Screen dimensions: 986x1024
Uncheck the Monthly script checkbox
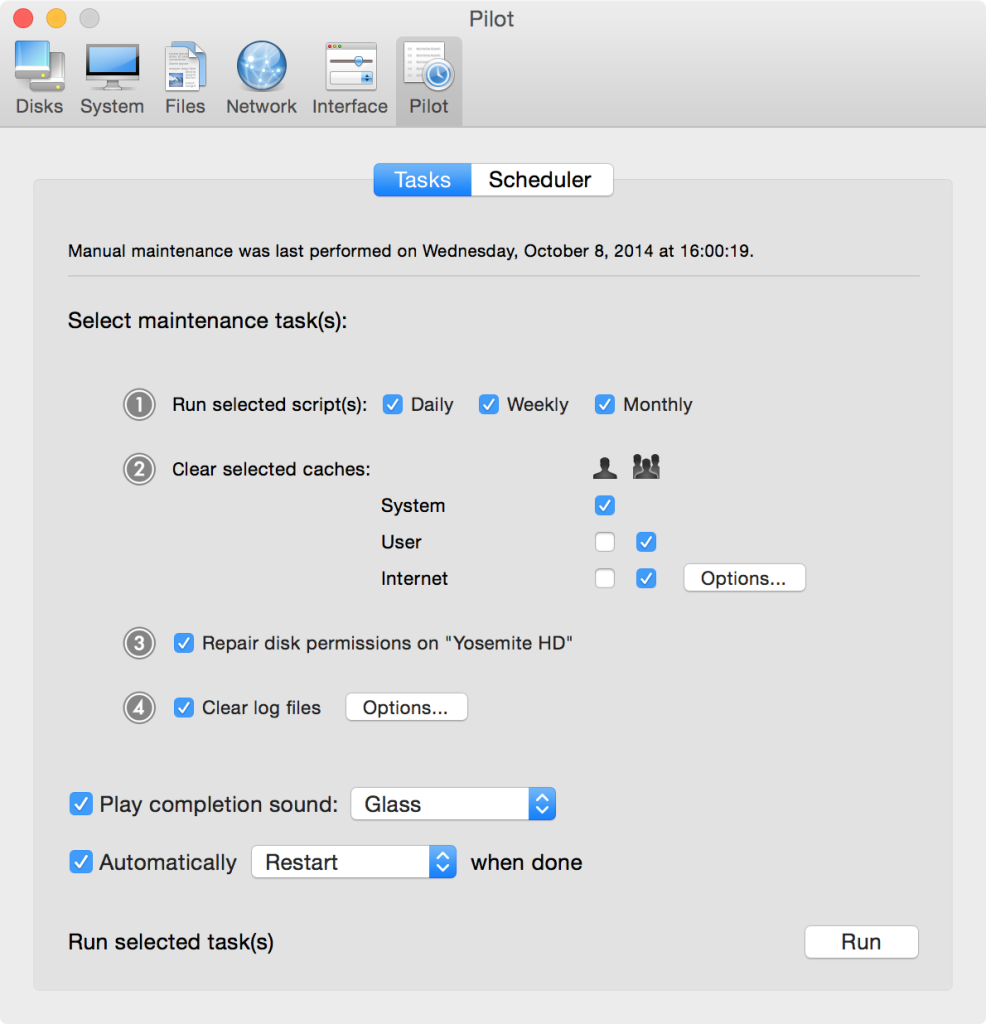[x=605, y=404]
